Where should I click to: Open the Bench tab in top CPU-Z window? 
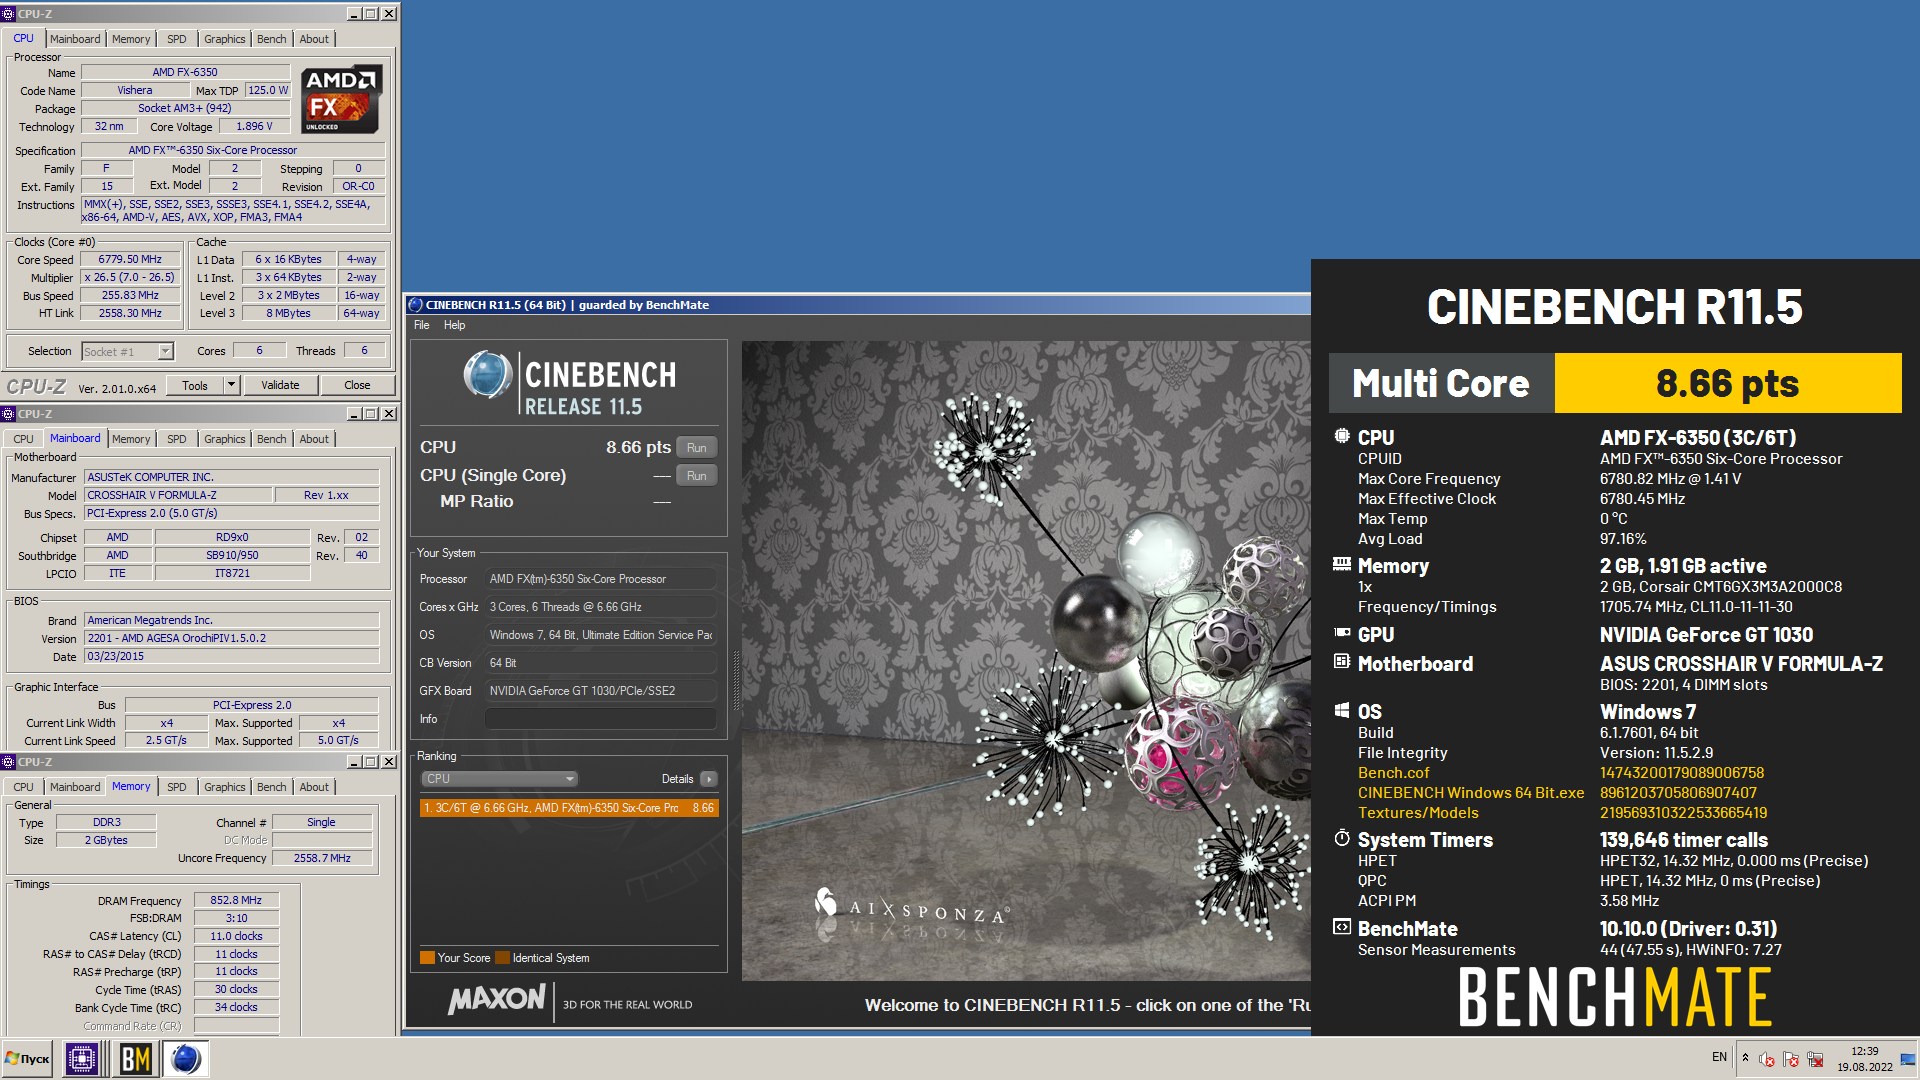[x=271, y=39]
